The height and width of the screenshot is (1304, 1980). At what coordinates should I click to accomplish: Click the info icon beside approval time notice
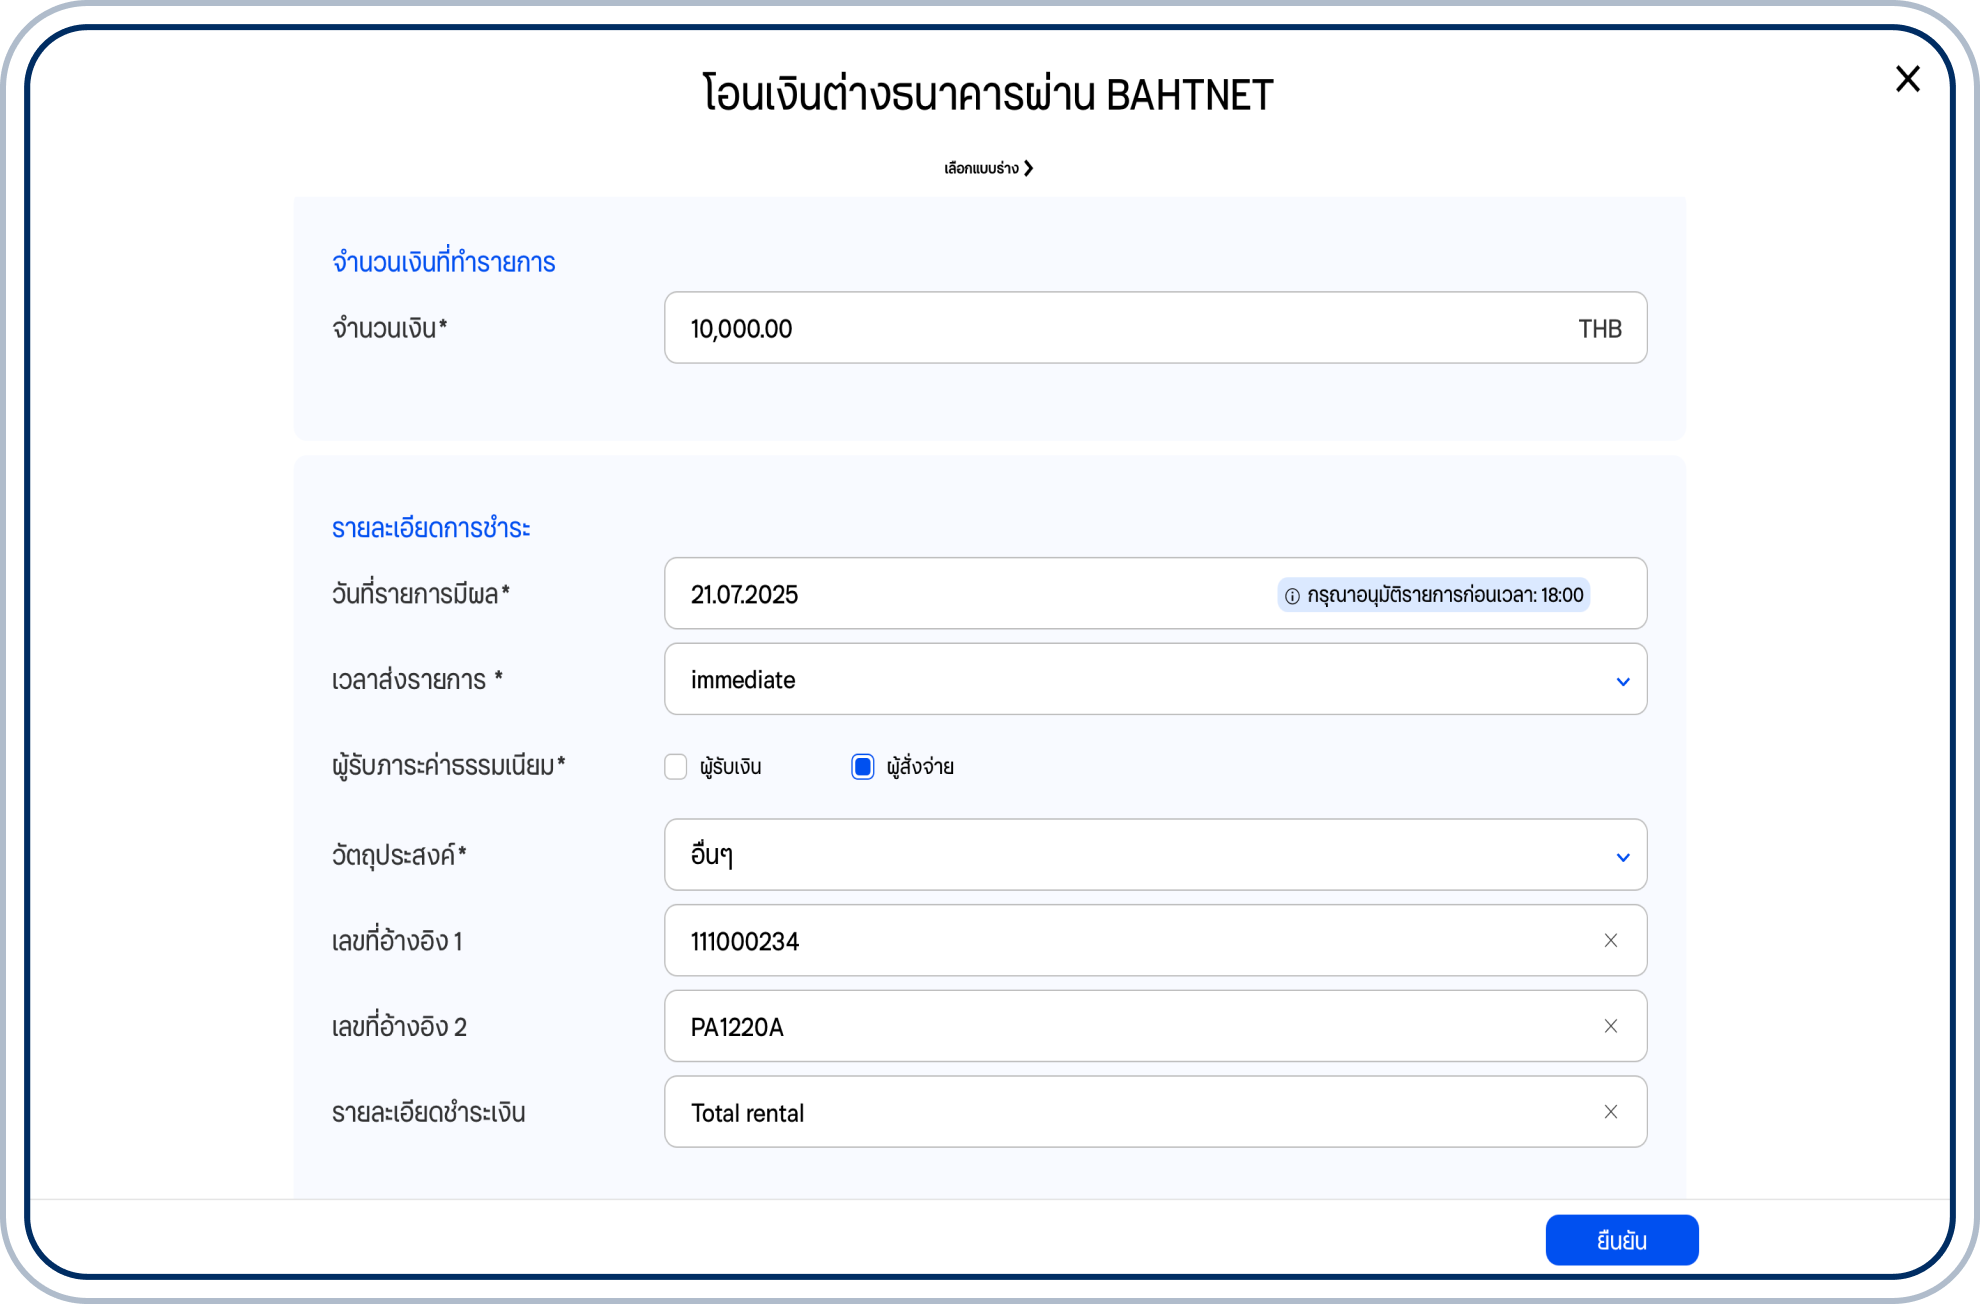tap(1292, 596)
